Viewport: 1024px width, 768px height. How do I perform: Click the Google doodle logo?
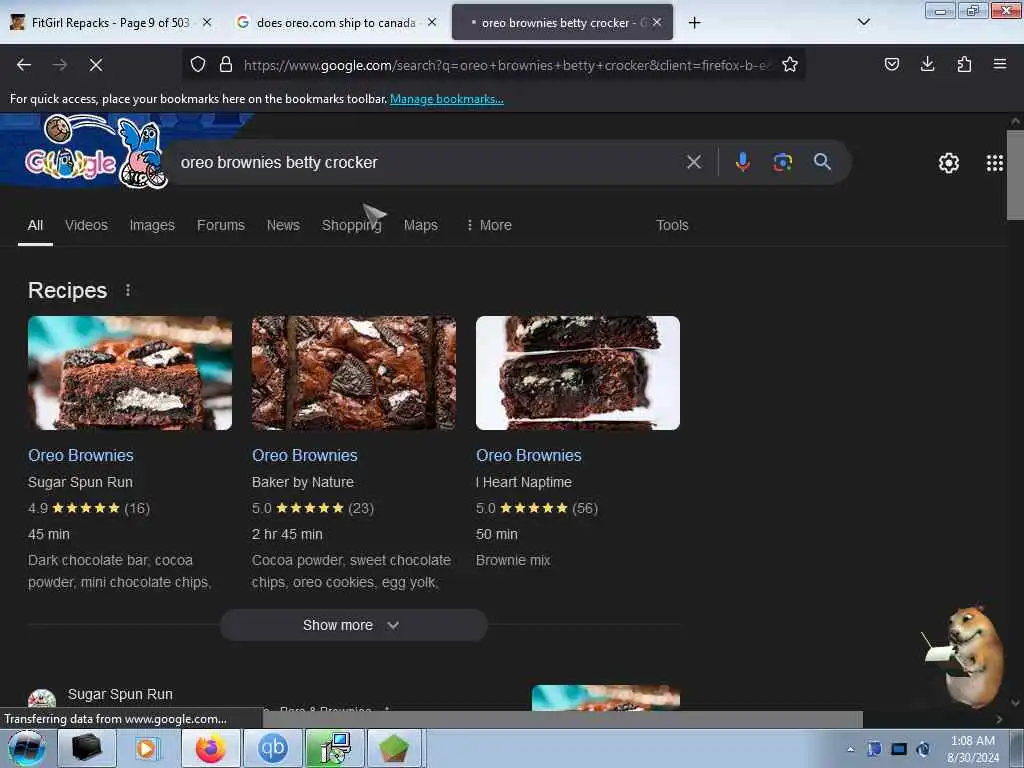[95, 152]
